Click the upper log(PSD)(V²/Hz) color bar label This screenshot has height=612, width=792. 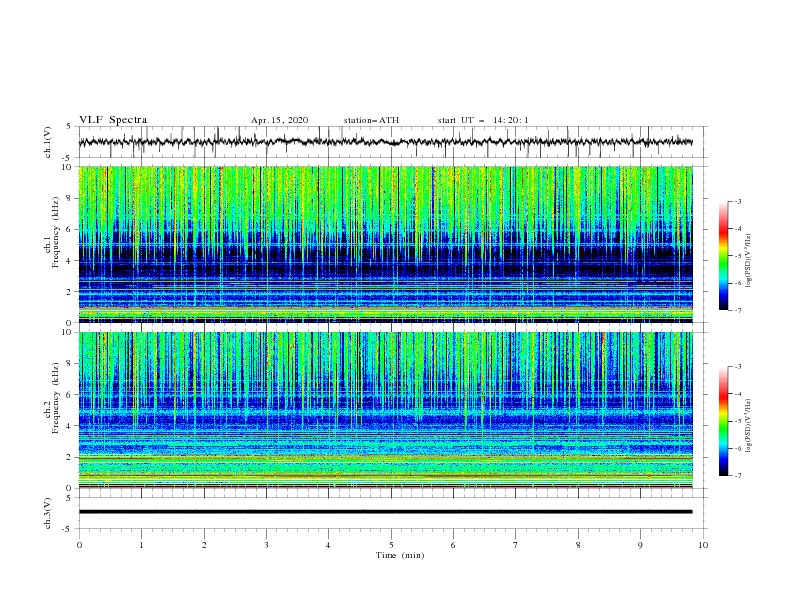tap(748, 260)
